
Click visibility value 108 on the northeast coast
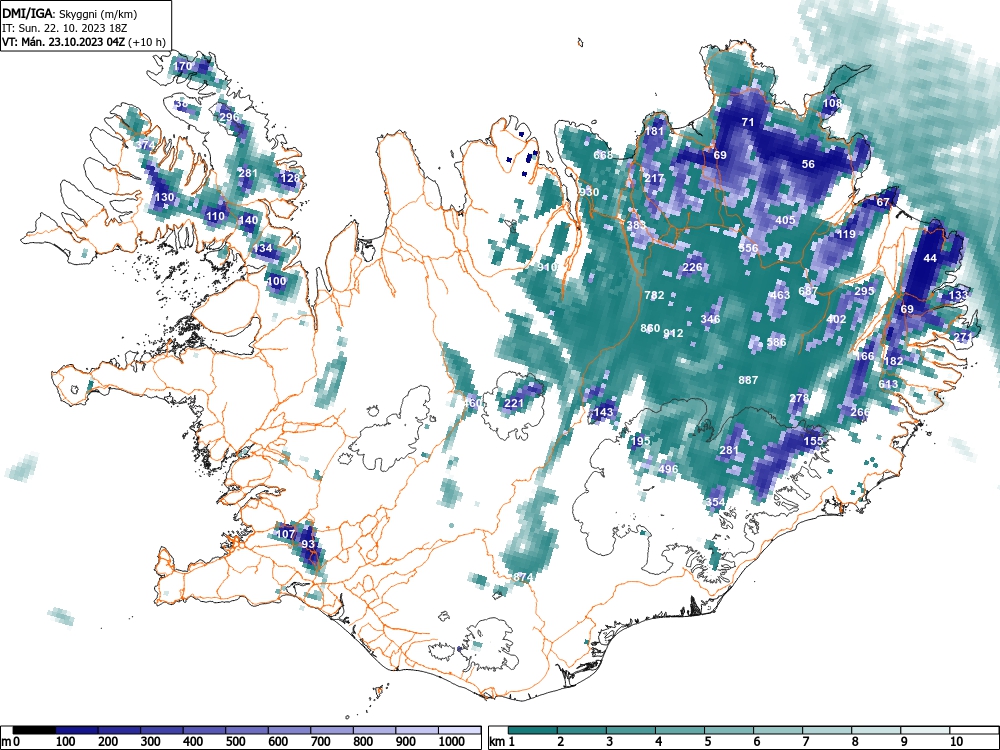[832, 103]
